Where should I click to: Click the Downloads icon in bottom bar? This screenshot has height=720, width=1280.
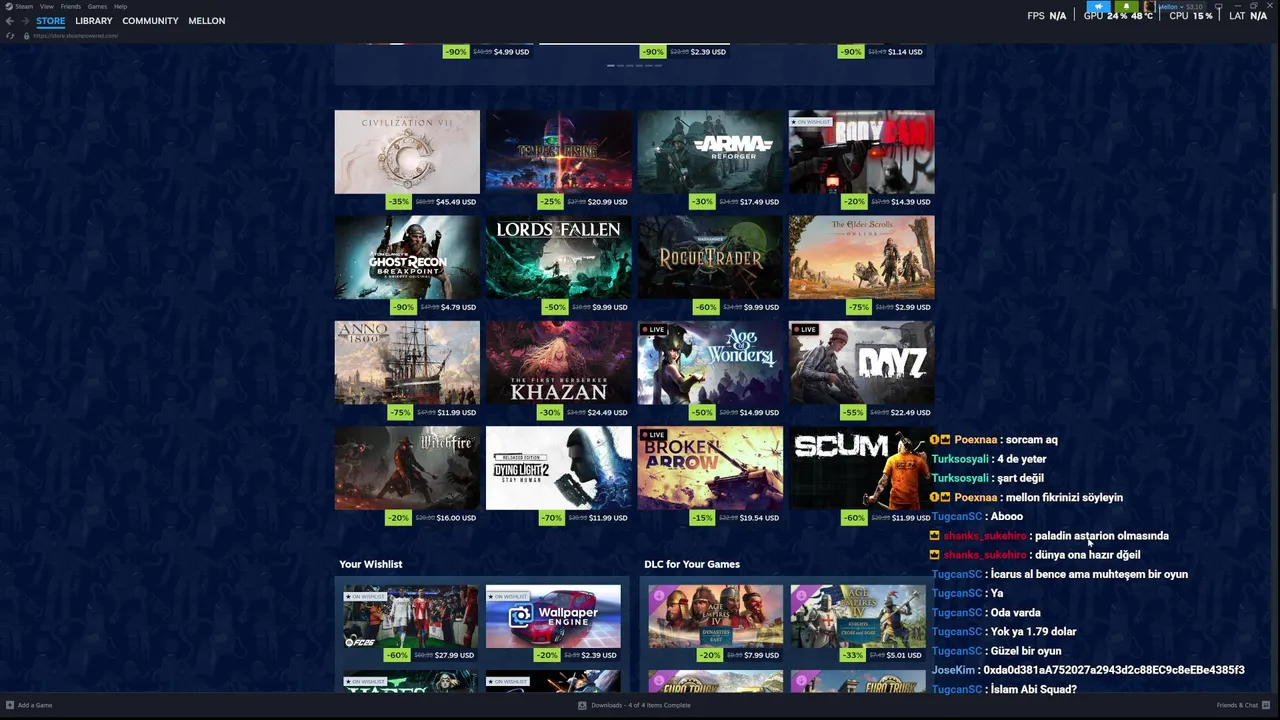(x=582, y=705)
